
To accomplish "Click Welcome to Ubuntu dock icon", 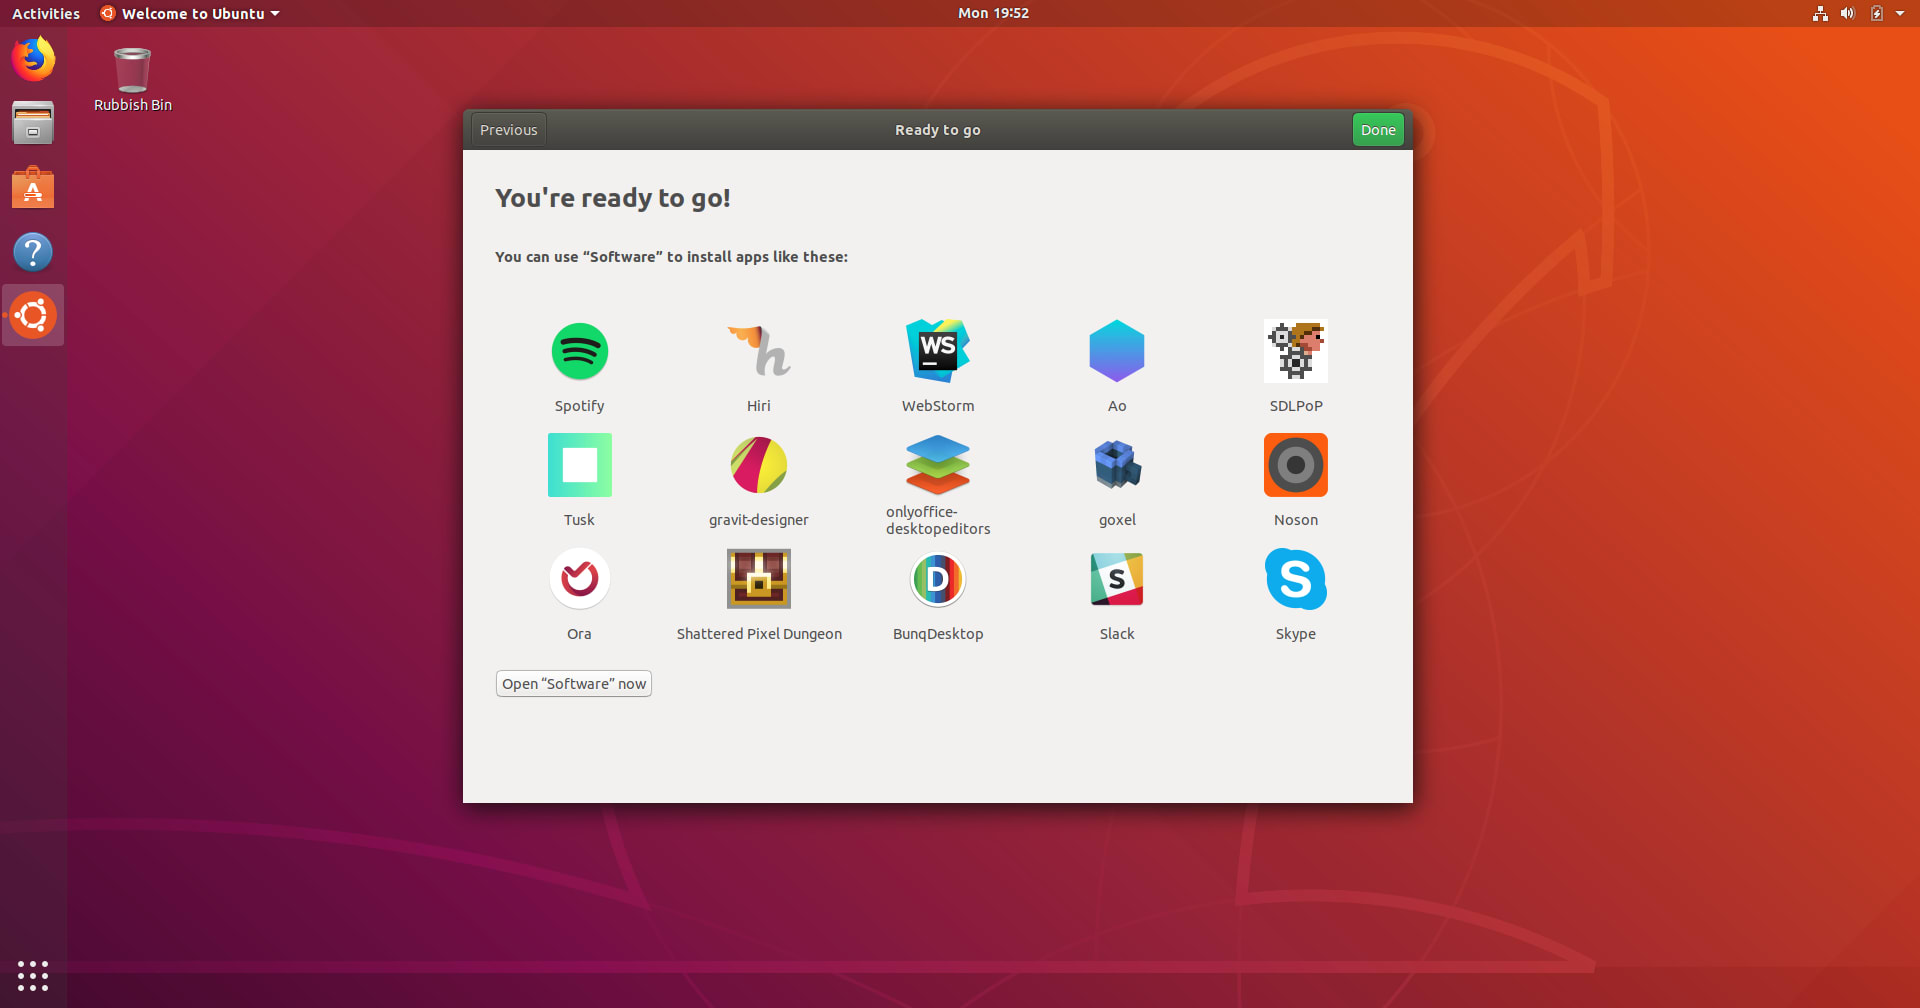I will point(33,315).
